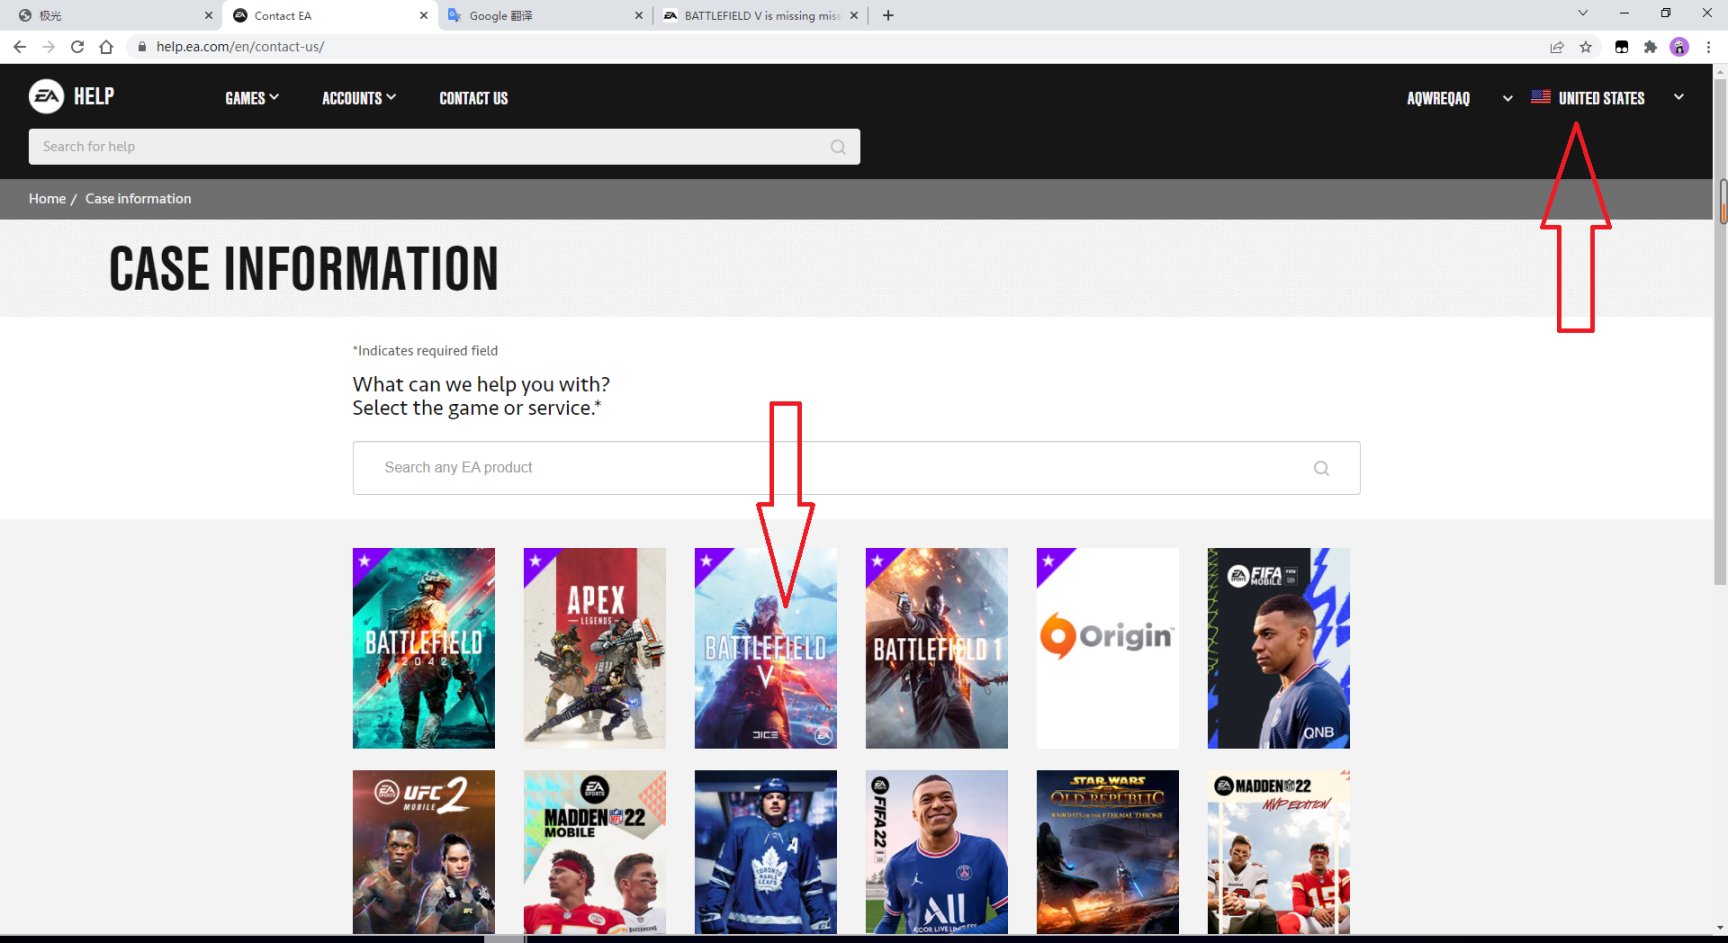The width and height of the screenshot is (1728, 943).
Task: Open the AQWREQAQ account dropdown
Action: click(x=1459, y=98)
